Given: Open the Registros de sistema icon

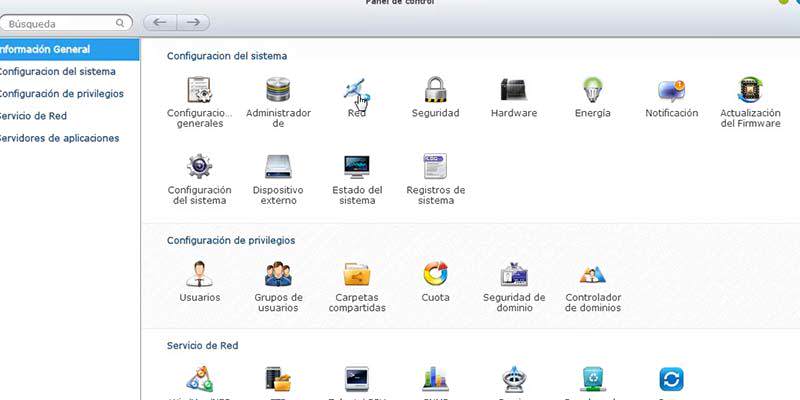Looking at the screenshot, I should [435, 166].
